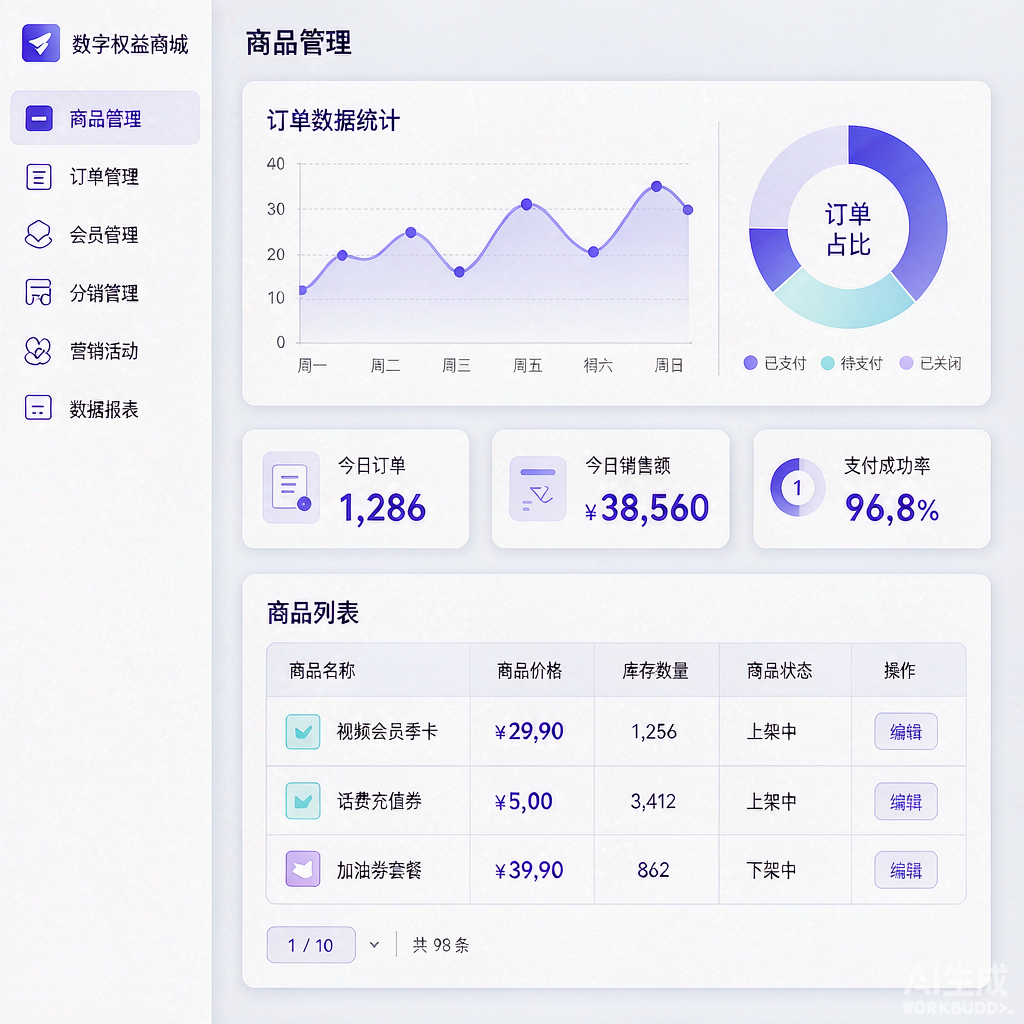Open the 1 / 10 page box
Image resolution: width=1024 pixels, height=1024 pixels.
click(x=311, y=944)
